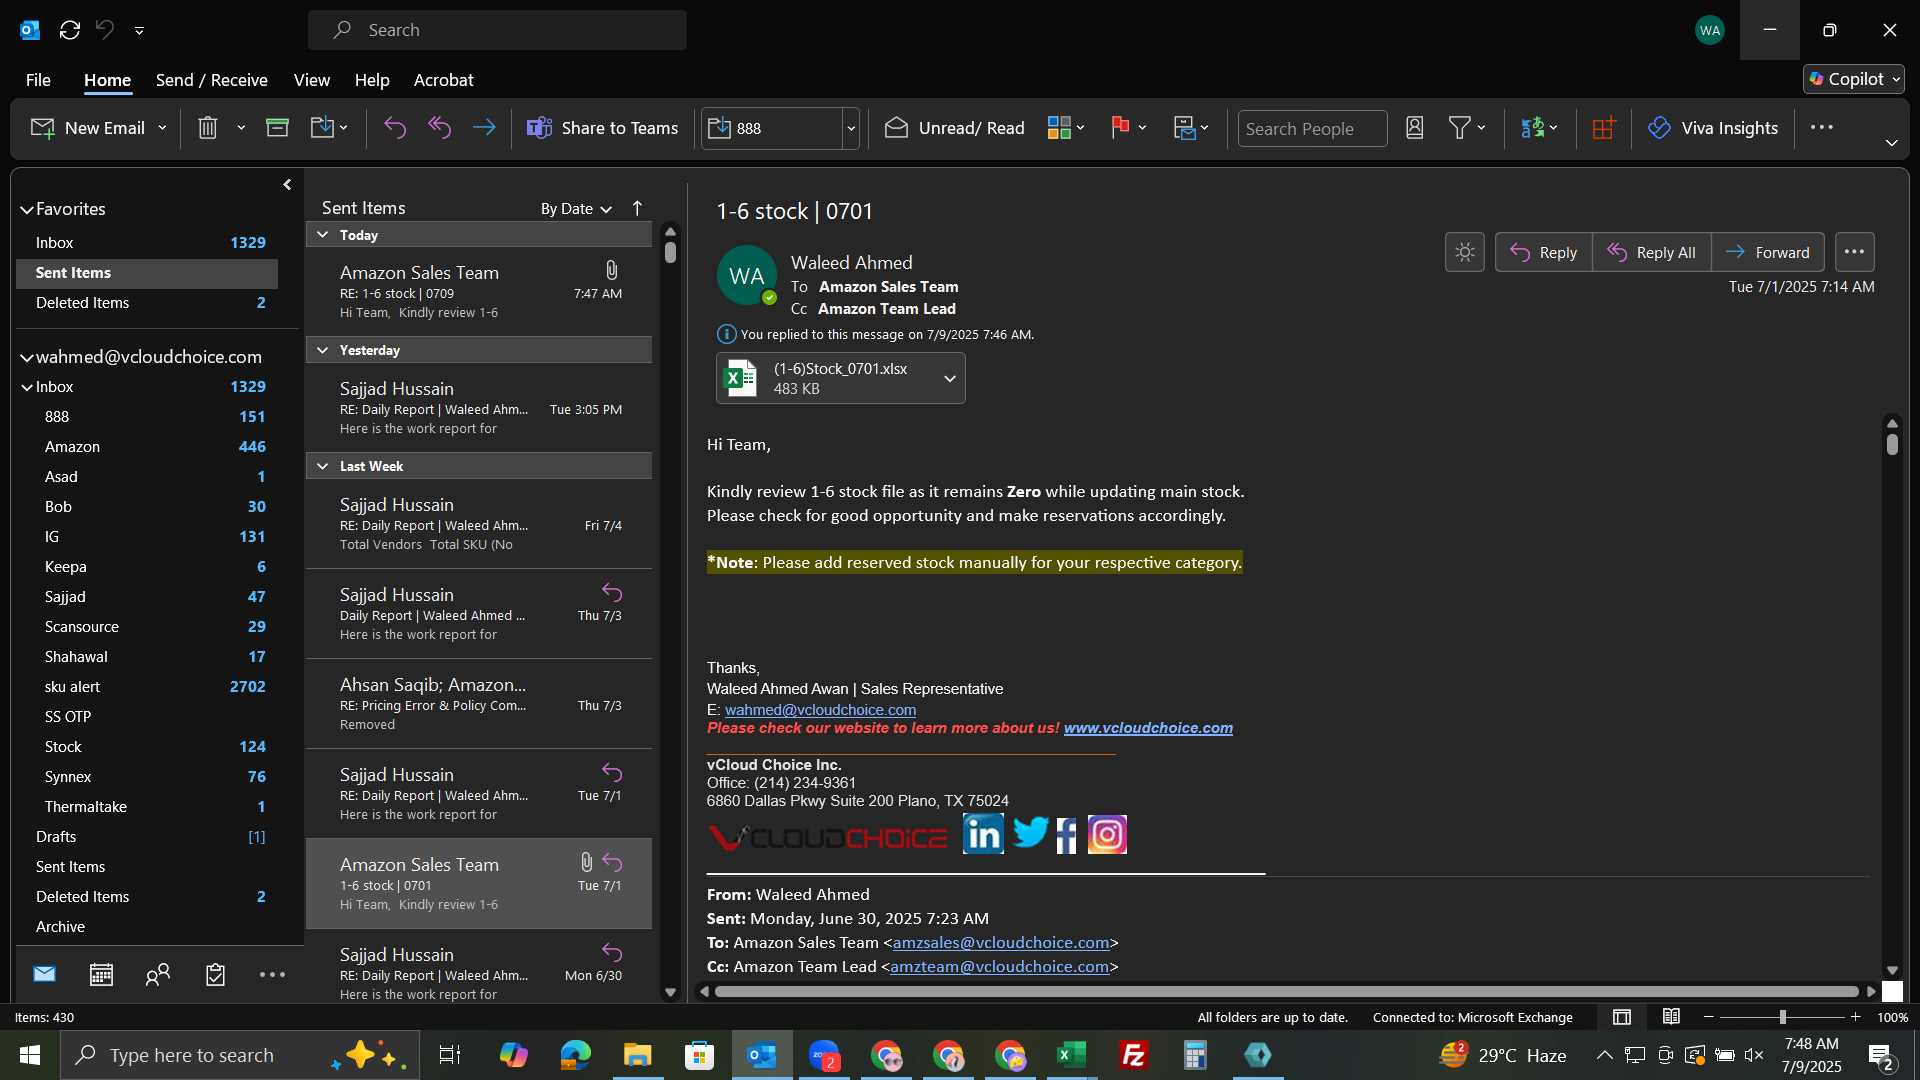Collapse the Yesterday group
Screen dimensions: 1920x1080
(x=323, y=350)
